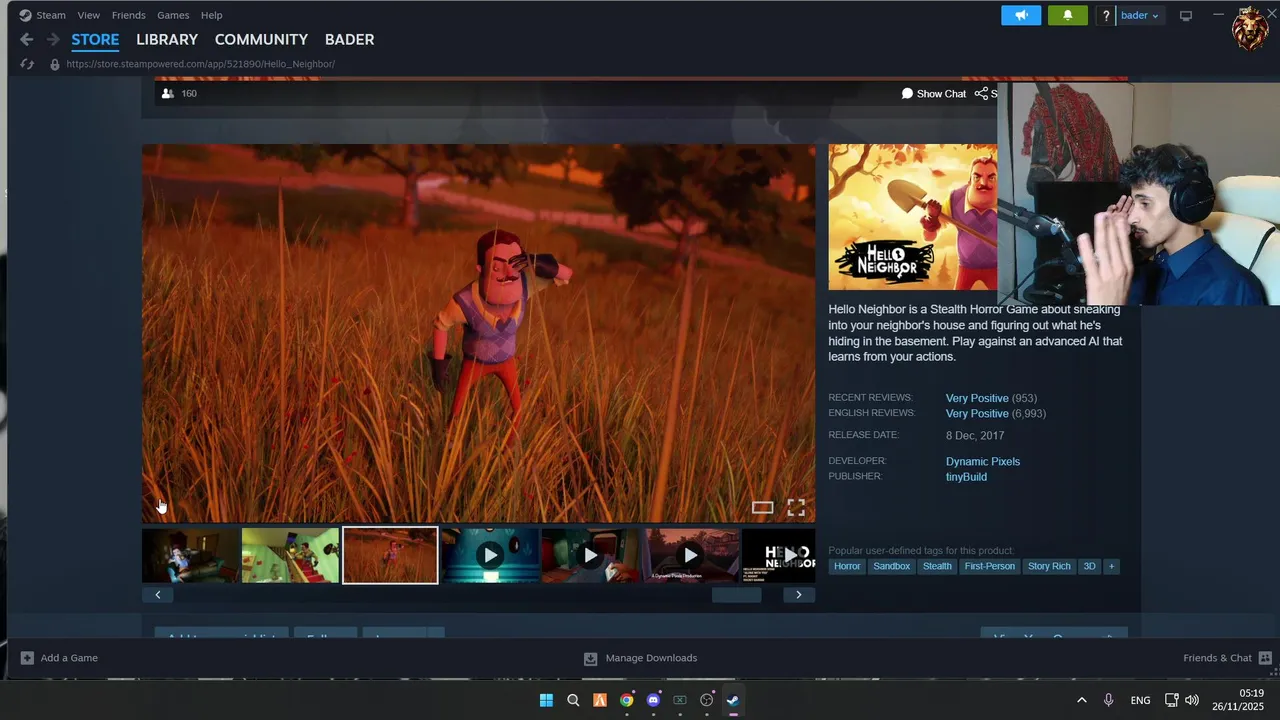Switch to Big Picture mode monitor icon

coord(1186,15)
